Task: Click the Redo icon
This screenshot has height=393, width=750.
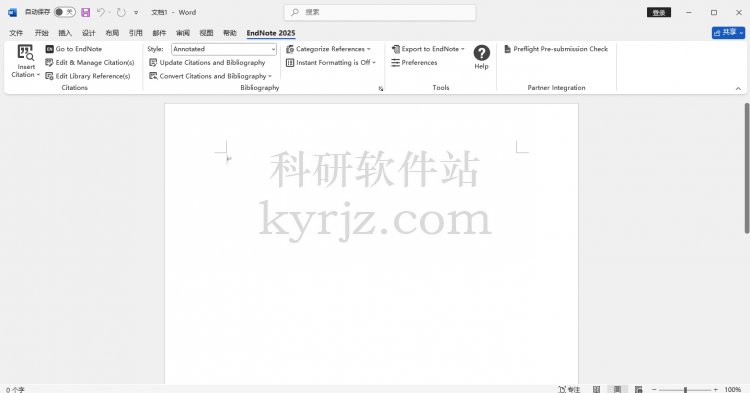Action: click(121, 12)
